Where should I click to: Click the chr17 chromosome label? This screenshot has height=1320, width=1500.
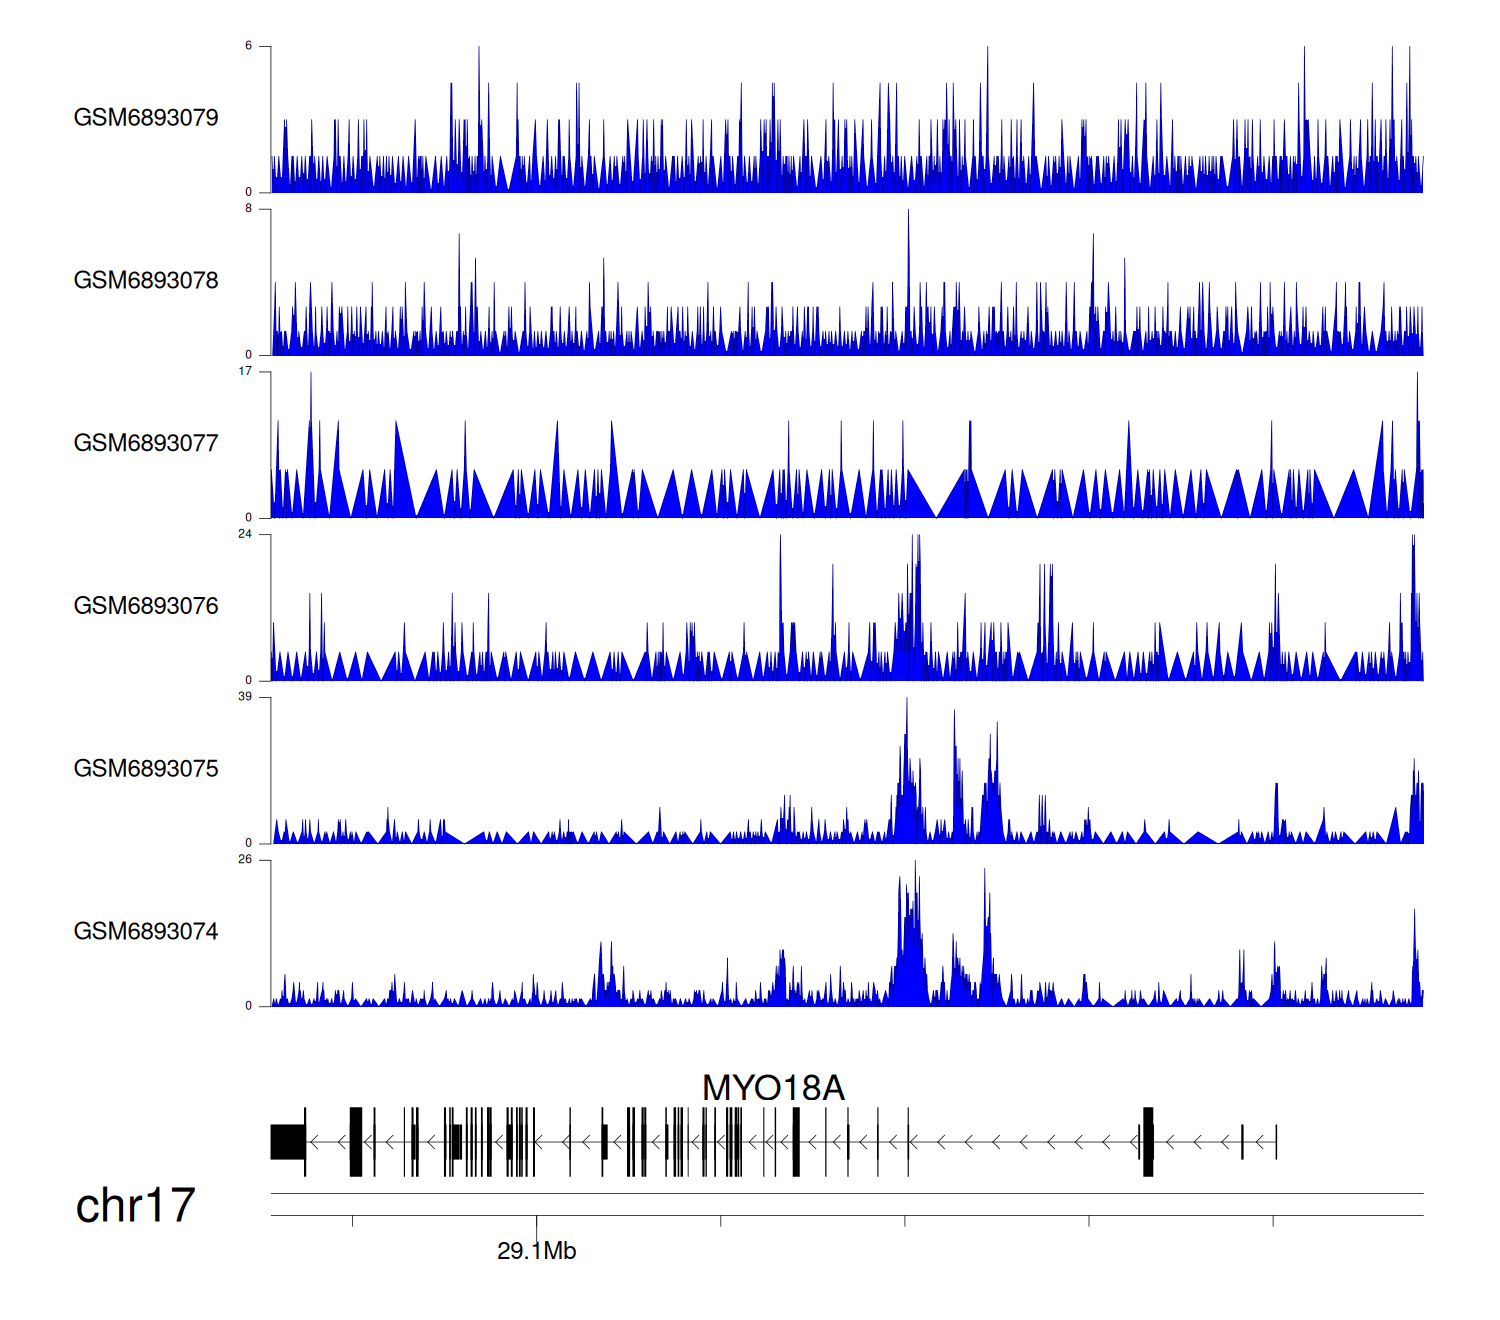coord(135,1206)
